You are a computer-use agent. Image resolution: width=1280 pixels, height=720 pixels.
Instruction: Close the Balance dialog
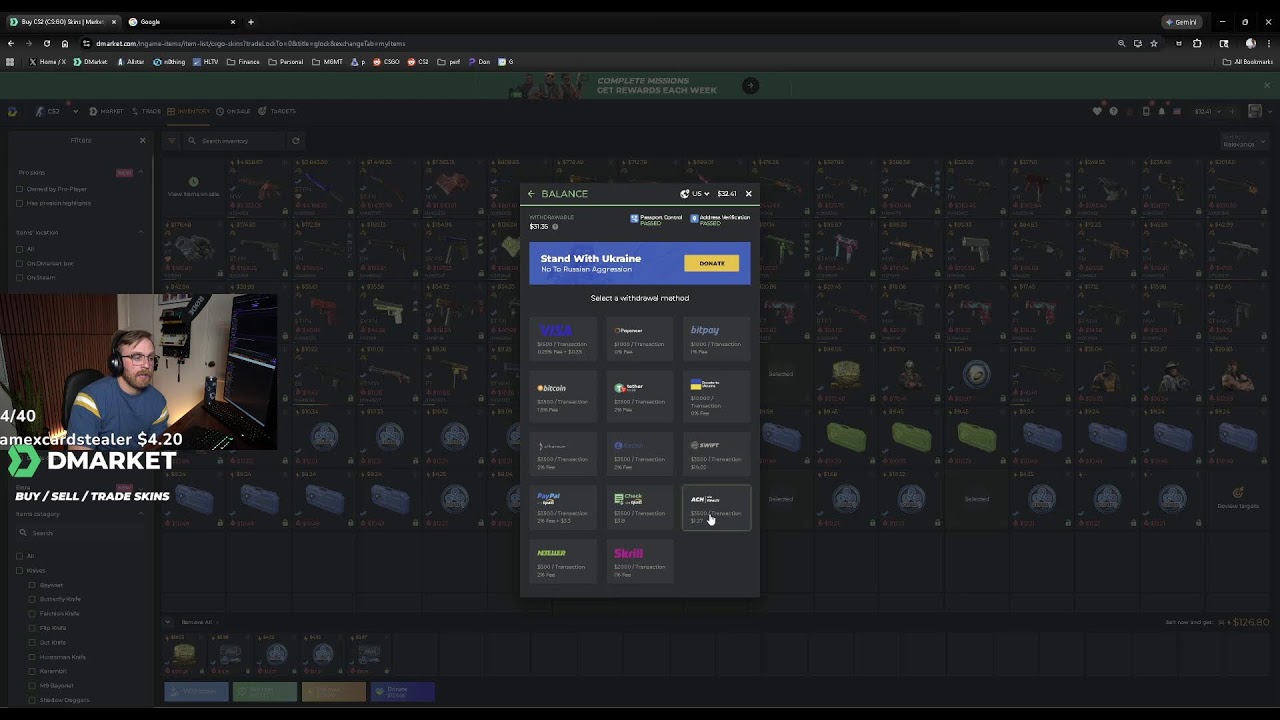[x=748, y=194]
